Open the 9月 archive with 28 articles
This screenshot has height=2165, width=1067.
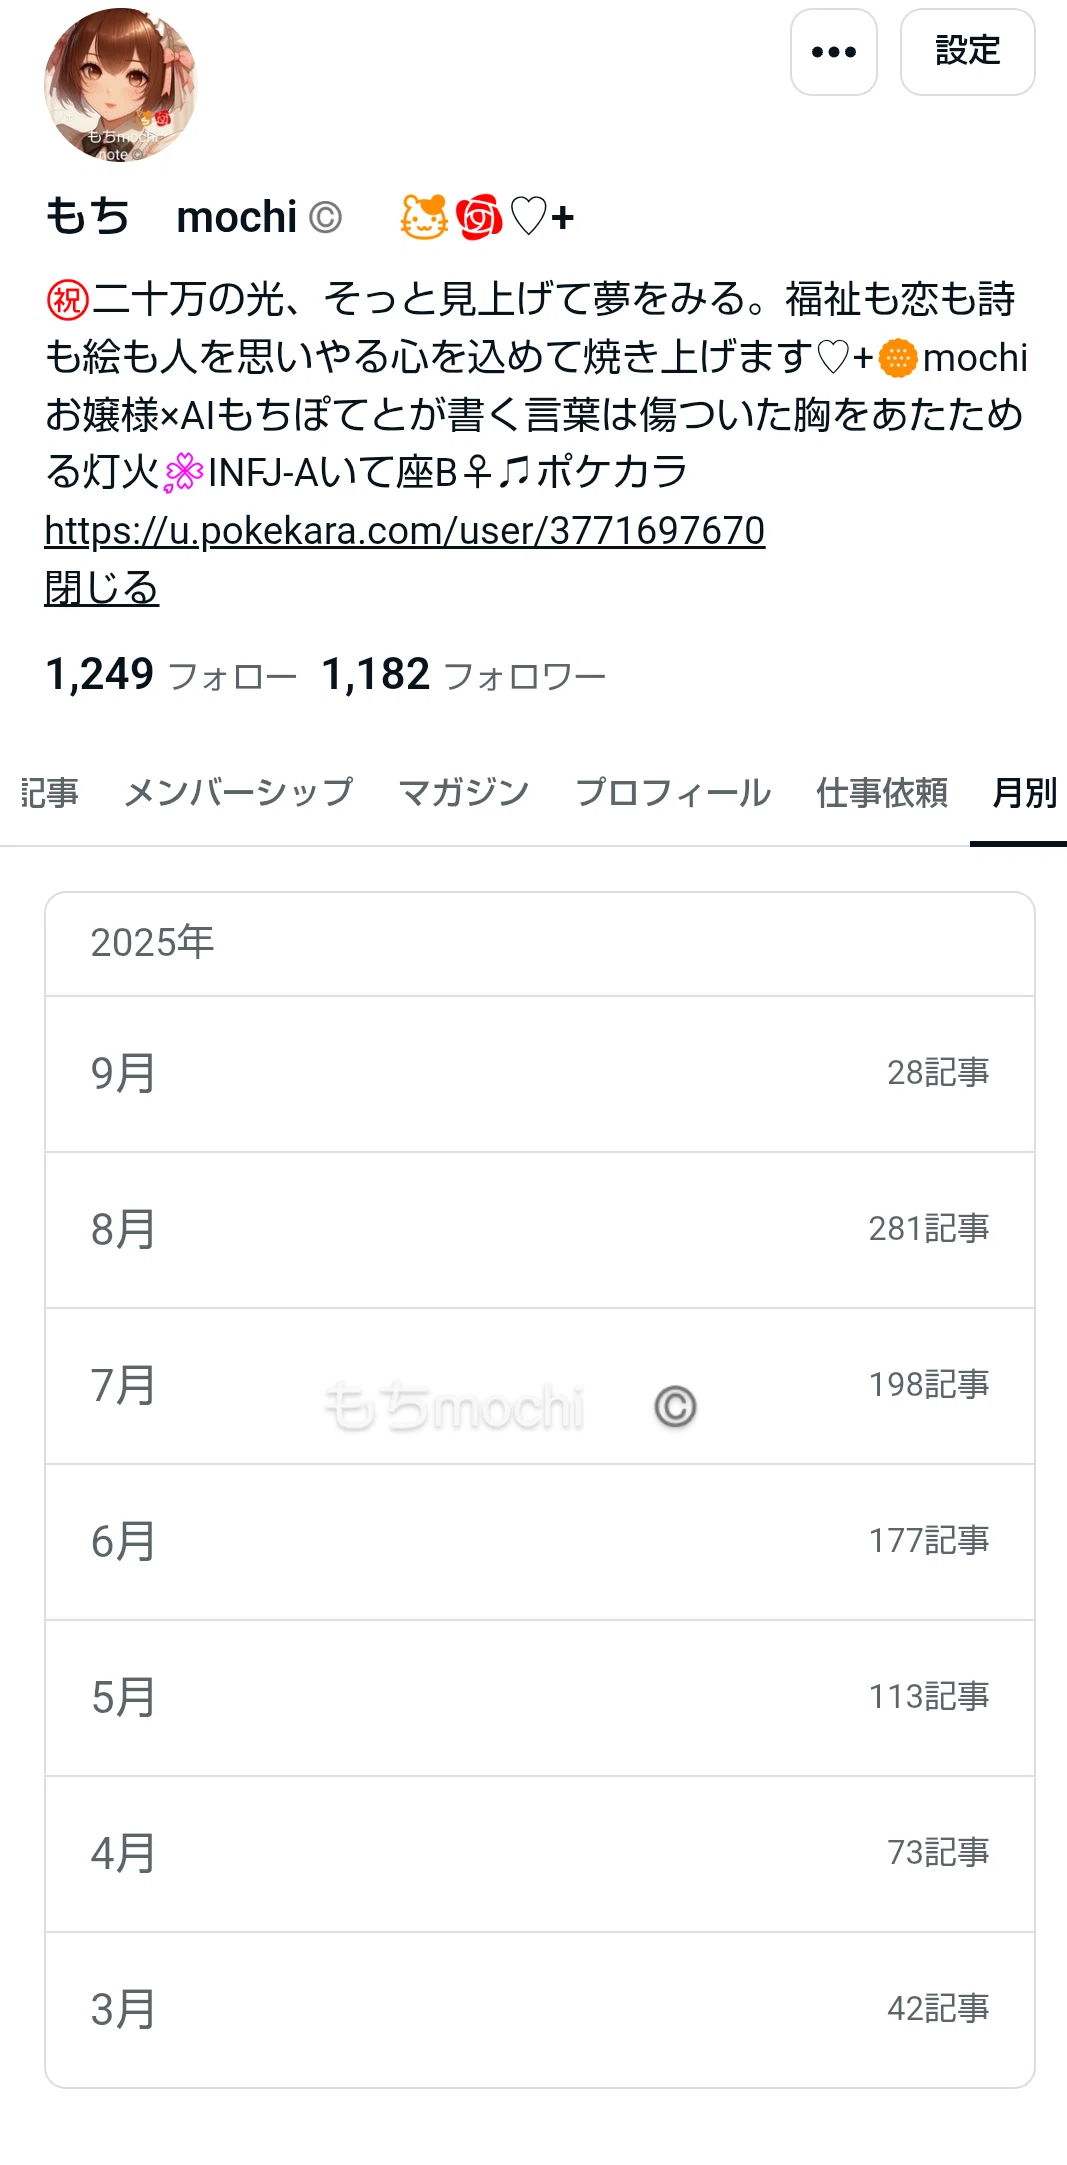pos(540,1074)
